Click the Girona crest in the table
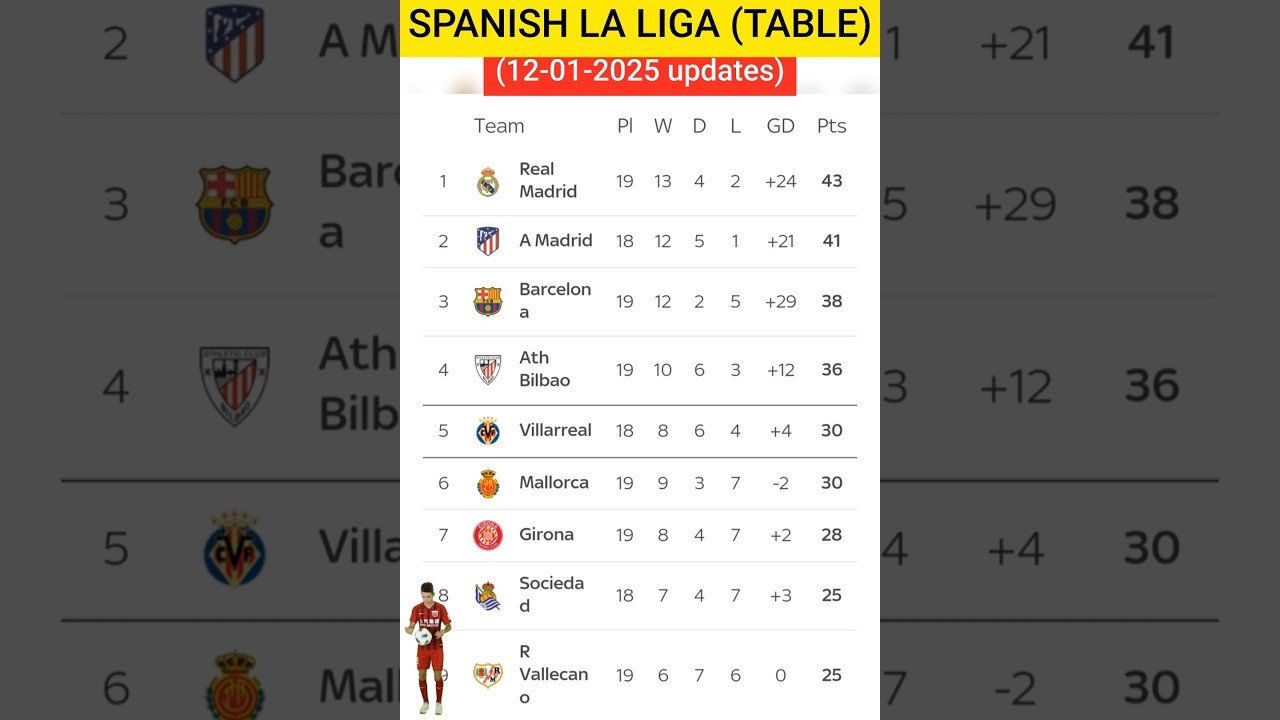 (488, 535)
